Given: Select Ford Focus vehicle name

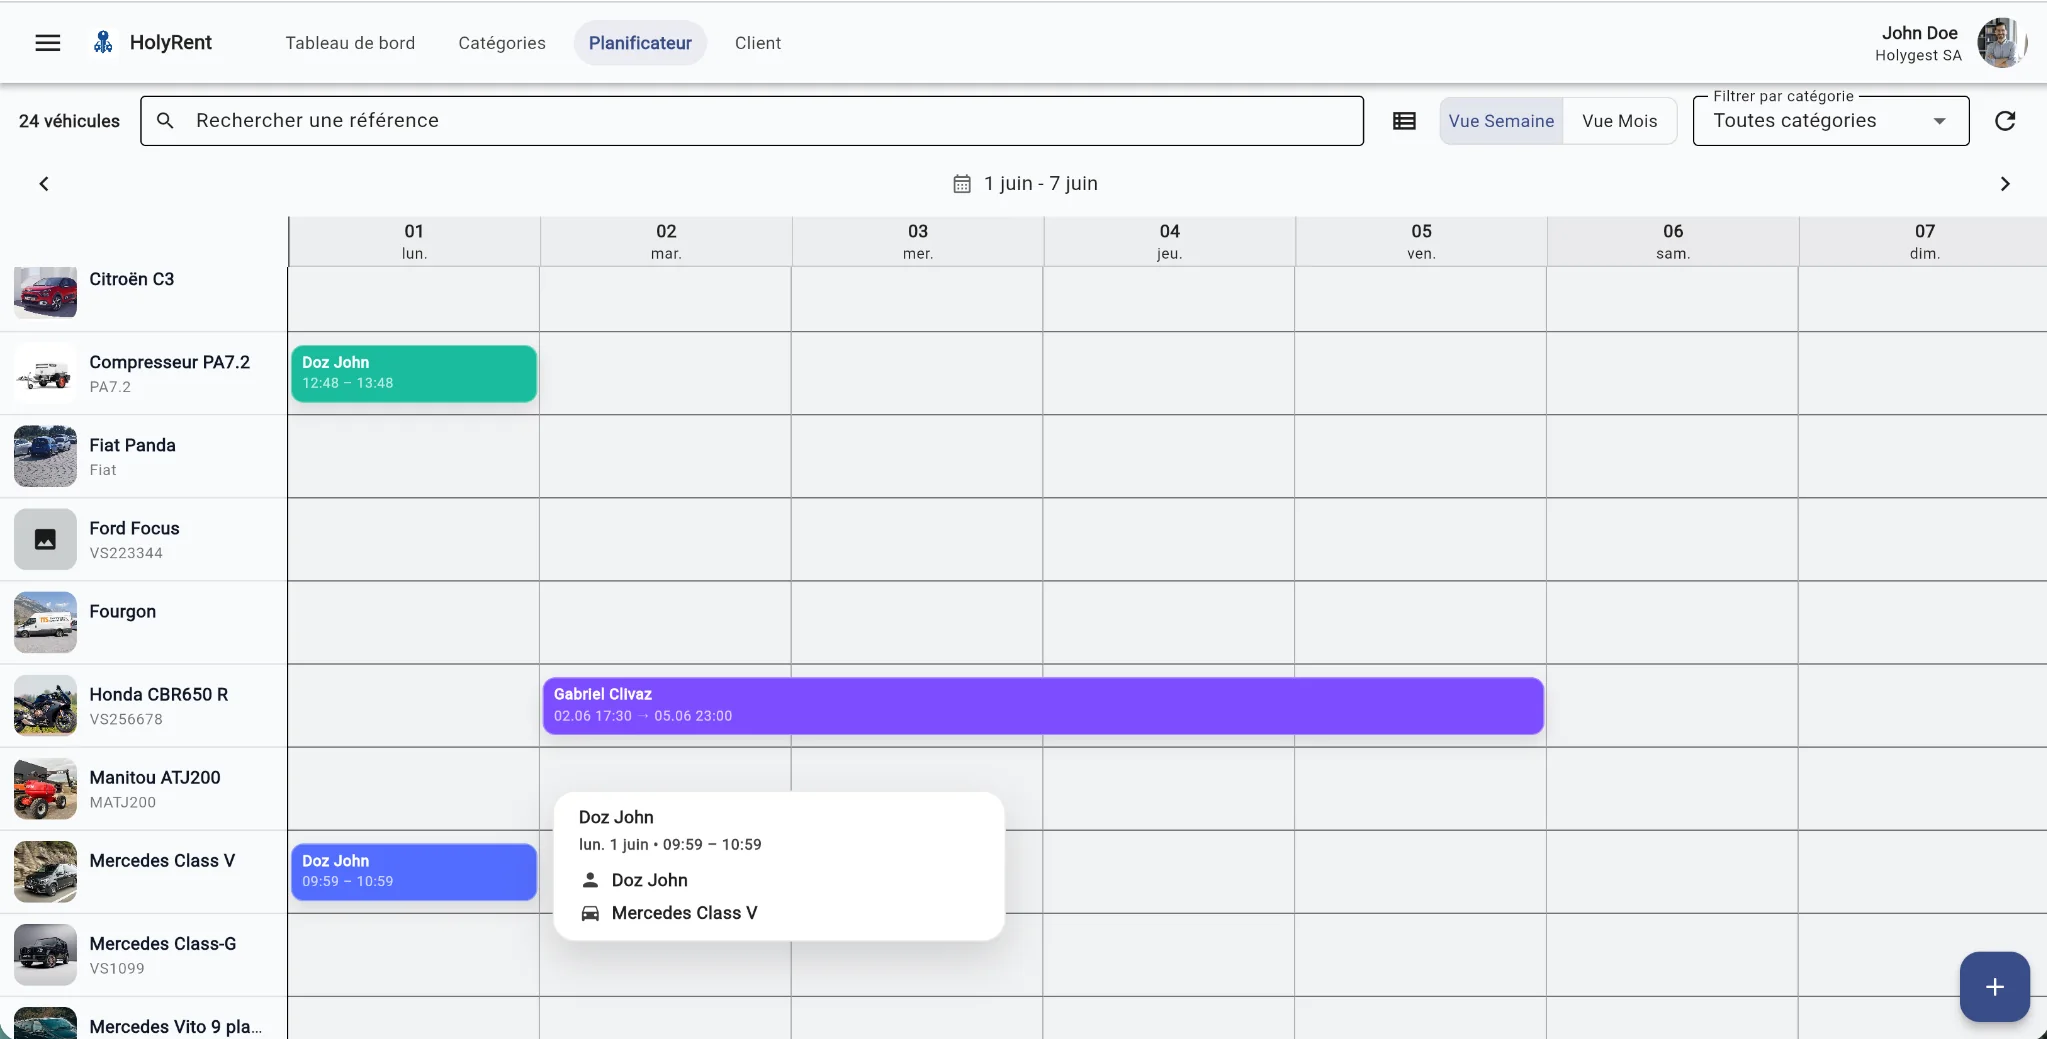Looking at the screenshot, I should click(x=135, y=528).
